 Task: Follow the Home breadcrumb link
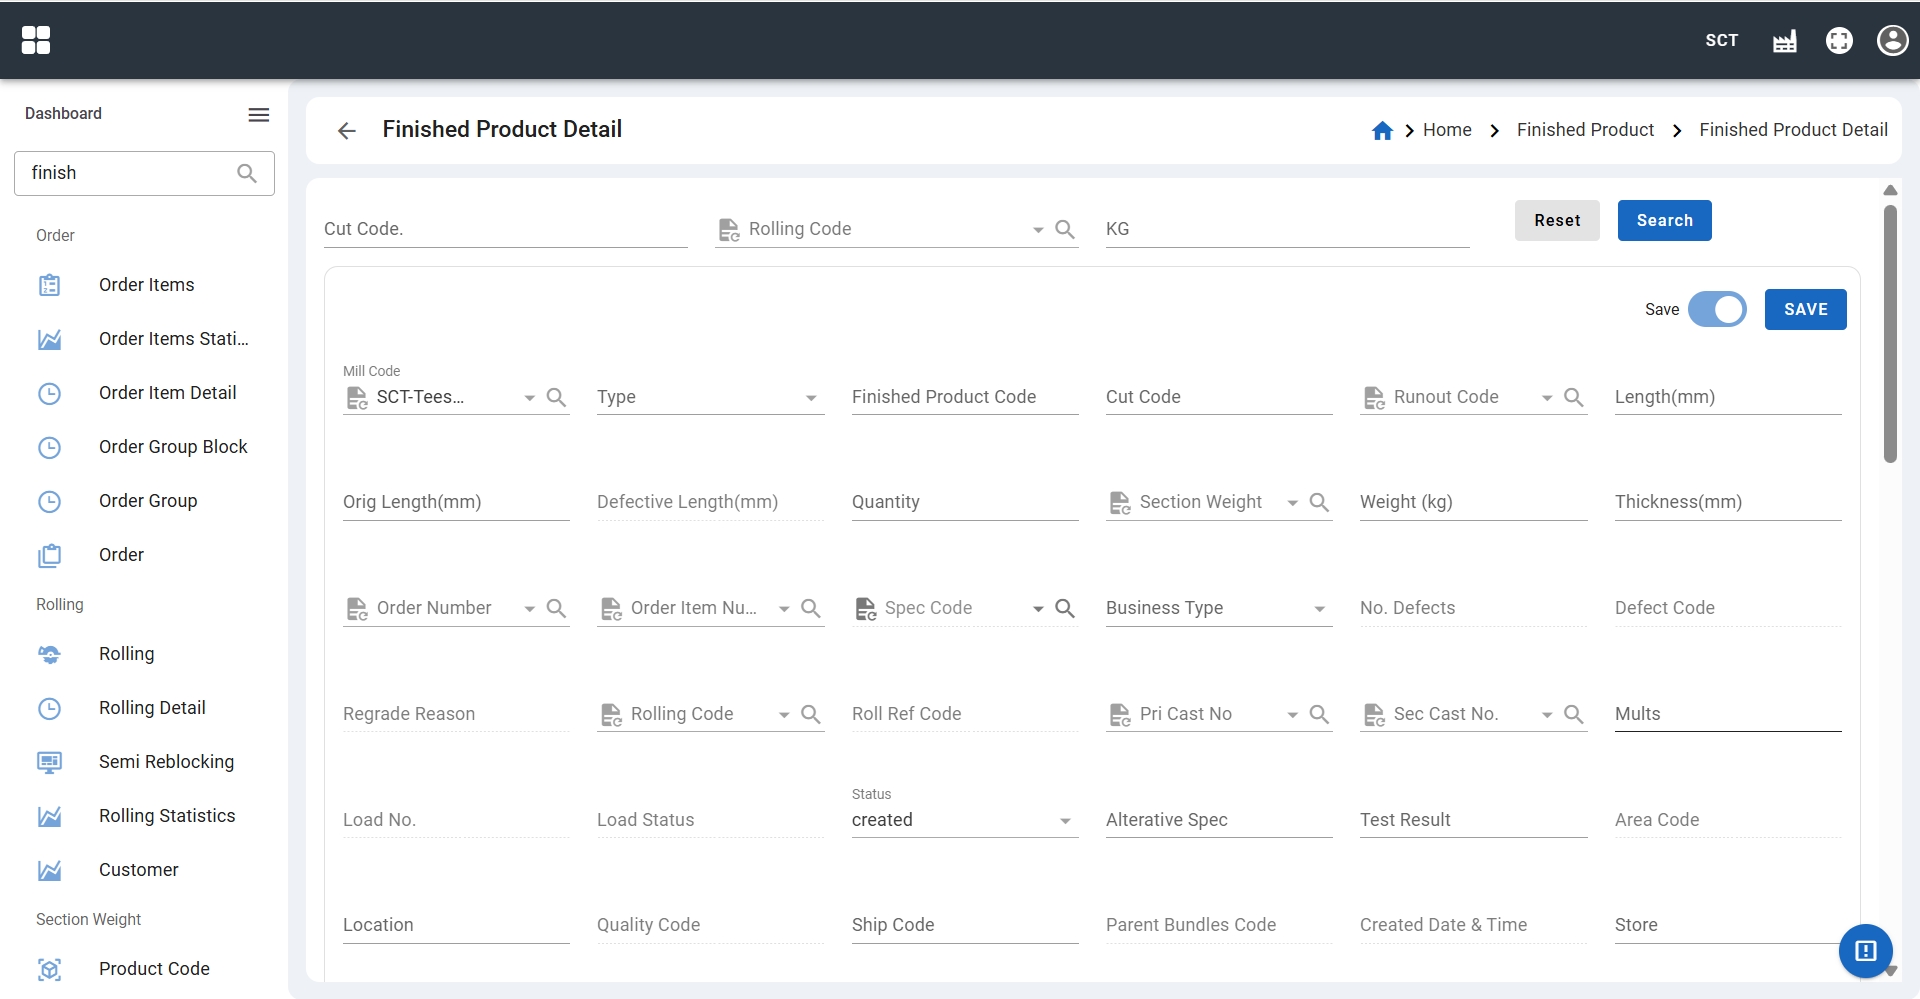point(1447,130)
